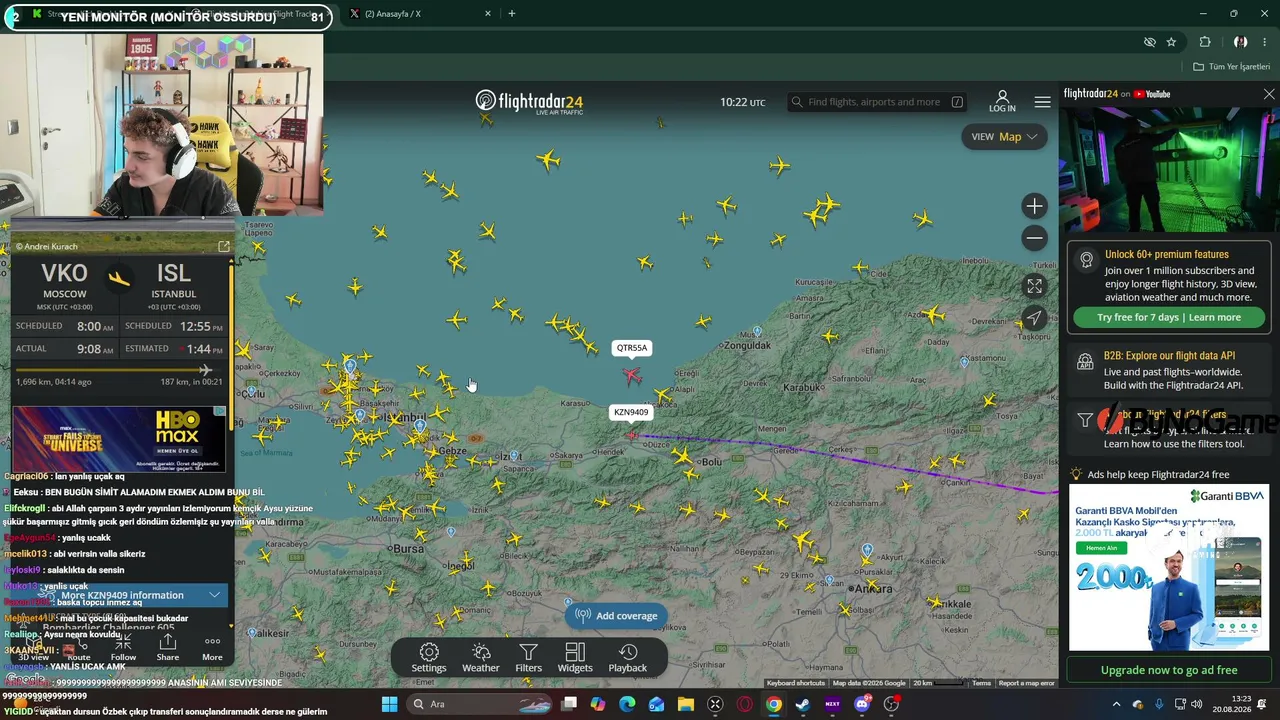The image size is (1280, 720).
Task: Zoom out on the map with minus button
Action: coord(1034,238)
